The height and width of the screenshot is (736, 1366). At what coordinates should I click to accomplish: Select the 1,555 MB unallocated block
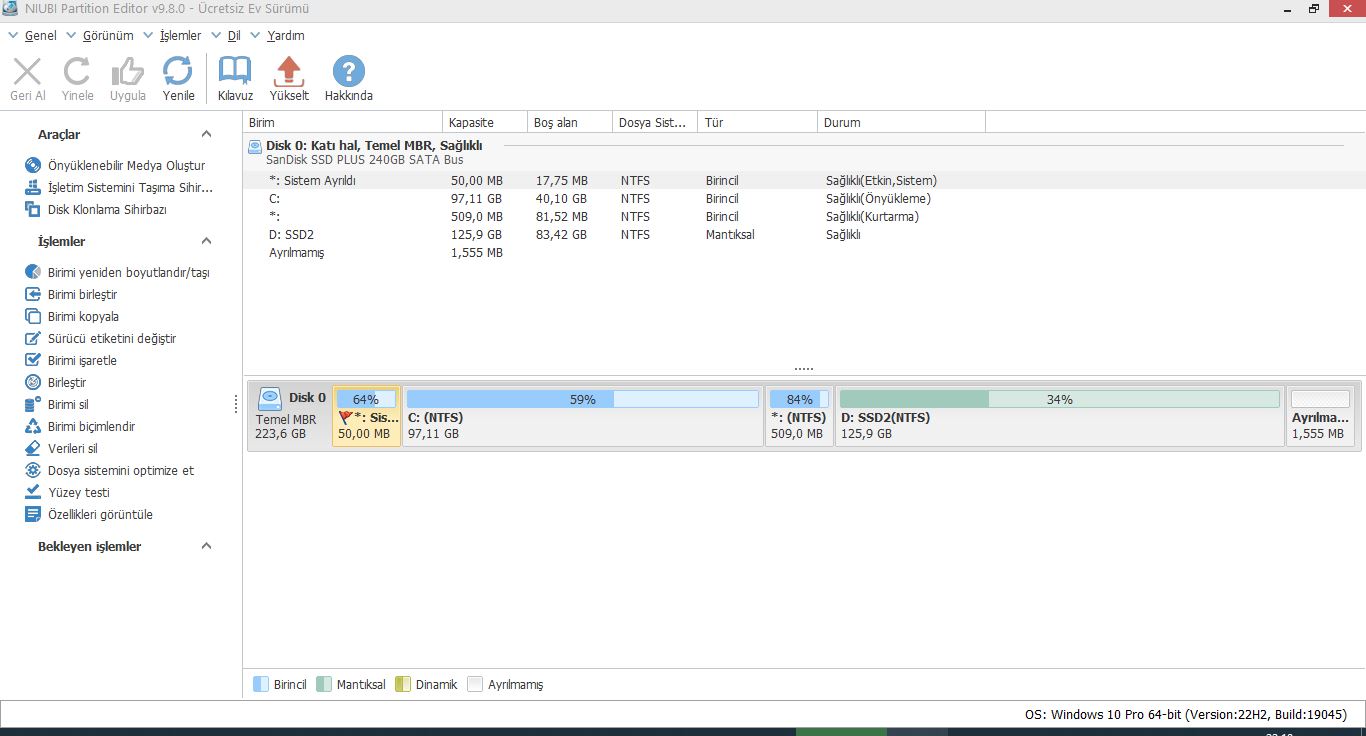(x=1320, y=416)
